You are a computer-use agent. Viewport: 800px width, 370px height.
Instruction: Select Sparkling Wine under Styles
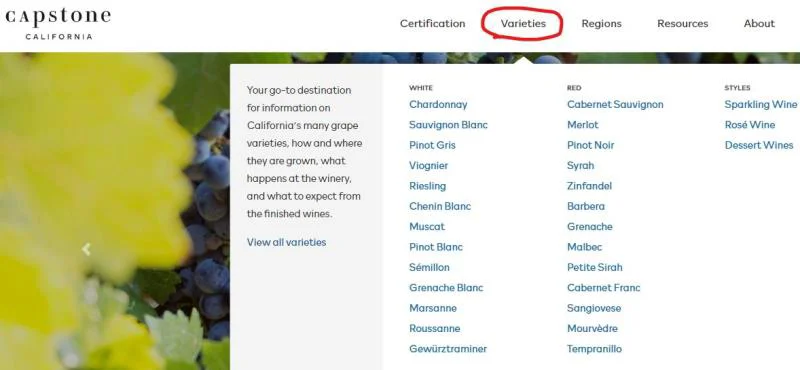761,105
